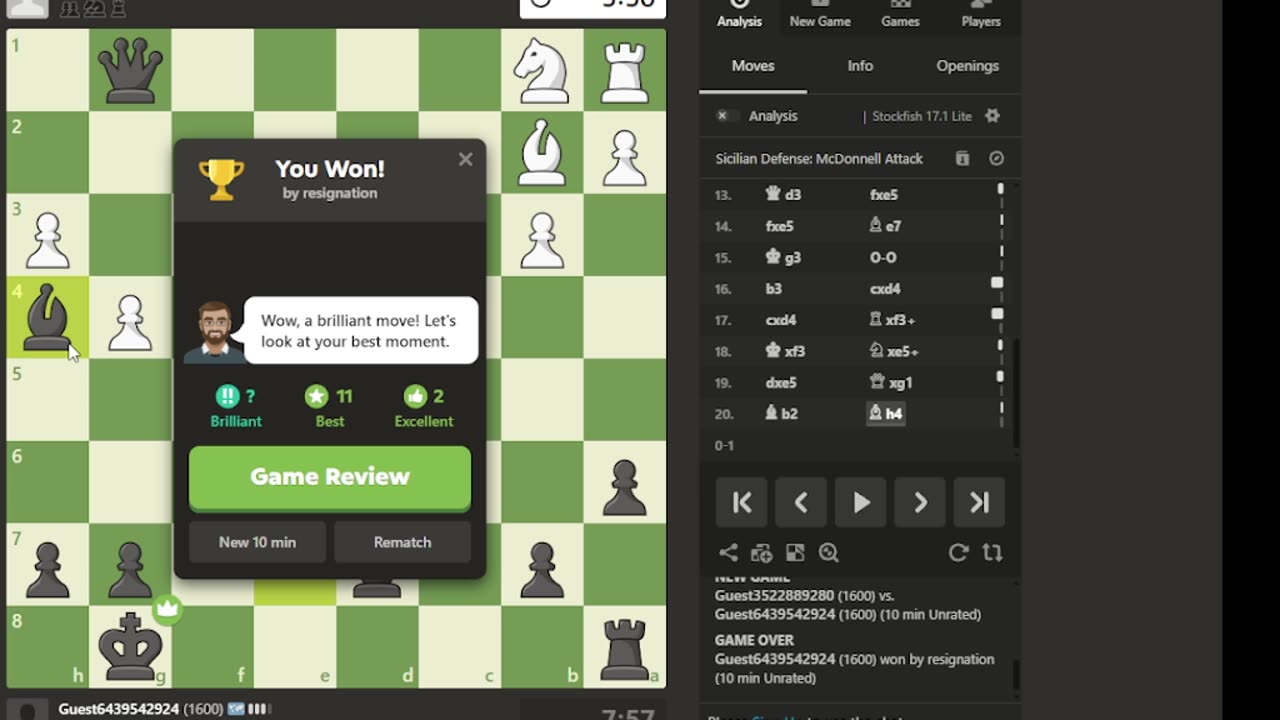Image resolution: width=1280 pixels, height=720 pixels.
Task: Start a New 10 min game
Action: point(257,542)
